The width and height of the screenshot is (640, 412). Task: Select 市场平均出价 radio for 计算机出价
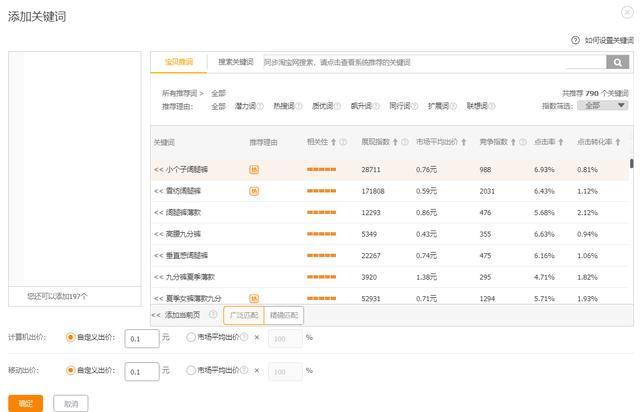tap(191, 337)
